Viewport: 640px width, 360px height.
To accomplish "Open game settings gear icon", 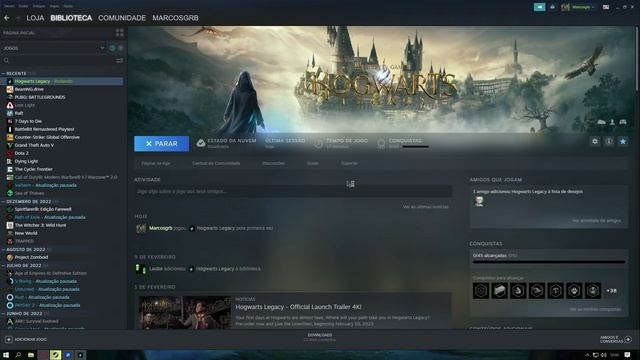I will point(595,141).
